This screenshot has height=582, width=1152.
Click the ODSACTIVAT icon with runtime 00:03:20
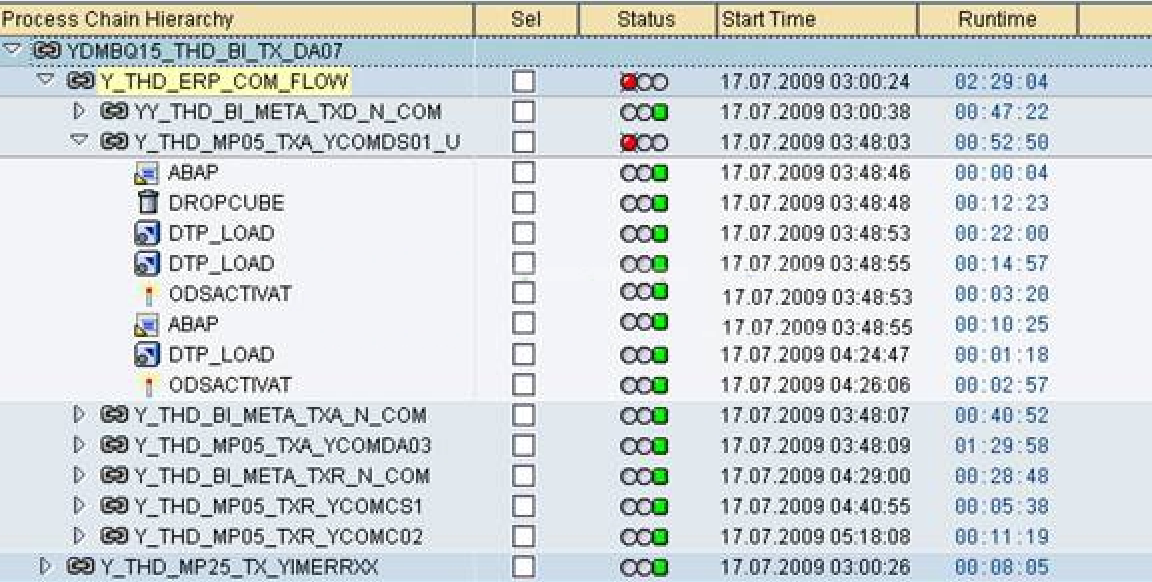click(148, 295)
